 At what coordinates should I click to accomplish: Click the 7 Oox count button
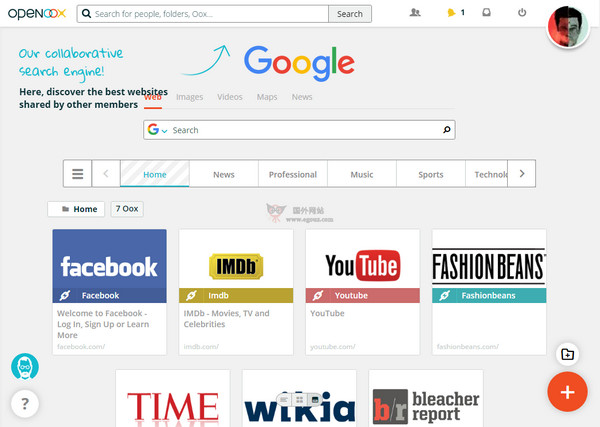[x=127, y=209]
